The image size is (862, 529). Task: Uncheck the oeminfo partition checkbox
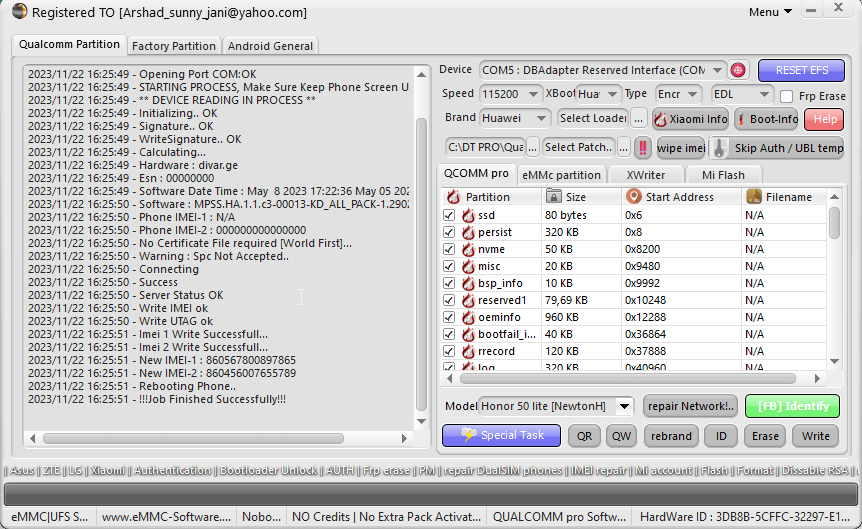point(449,317)
